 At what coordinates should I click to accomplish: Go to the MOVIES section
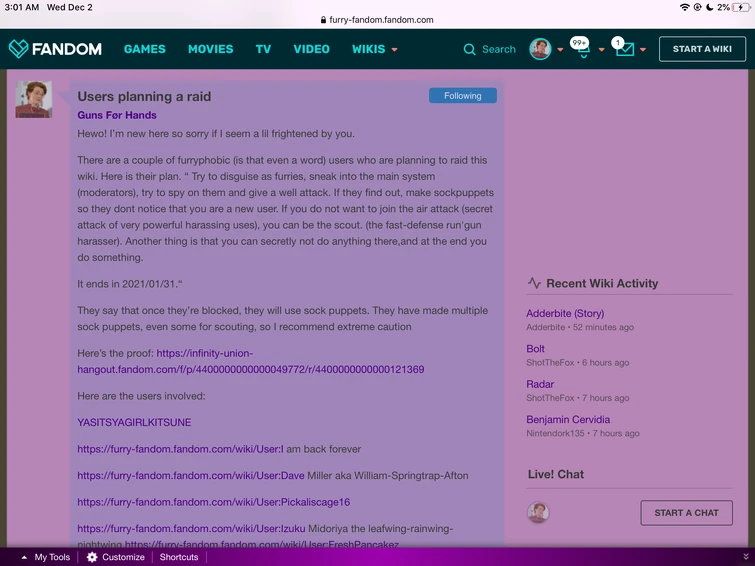[x=210, y=49]
